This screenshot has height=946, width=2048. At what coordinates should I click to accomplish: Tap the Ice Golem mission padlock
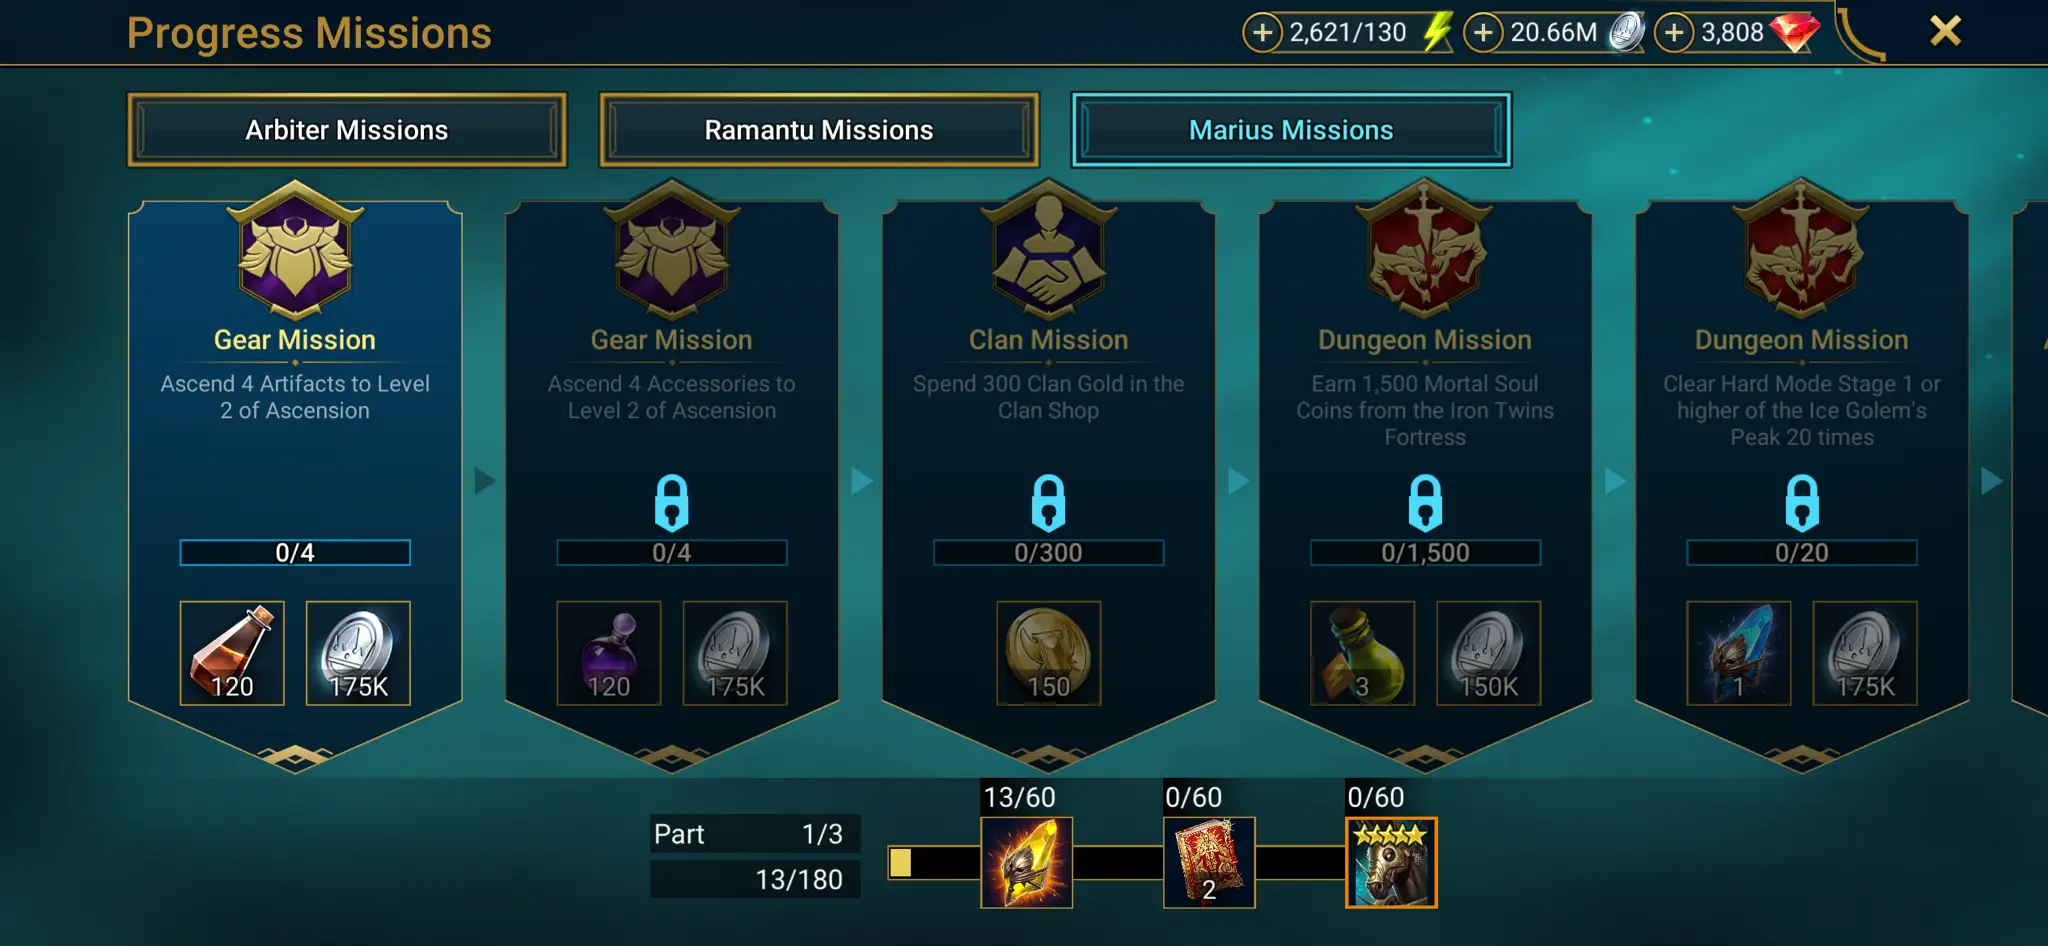(x=1802, y=502)
